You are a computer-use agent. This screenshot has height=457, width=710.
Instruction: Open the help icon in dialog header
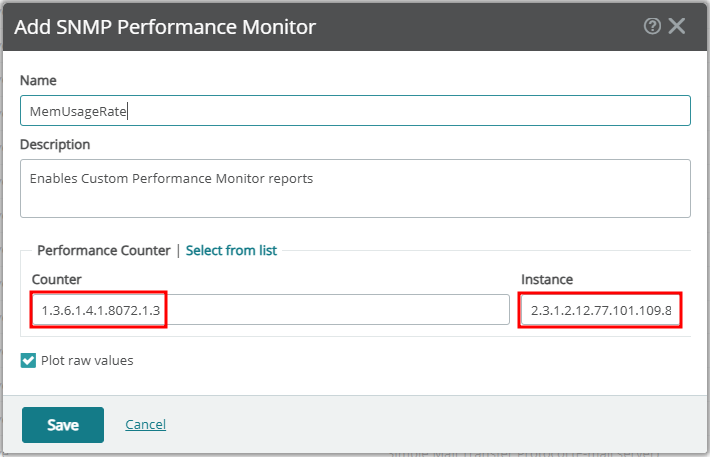652,26
